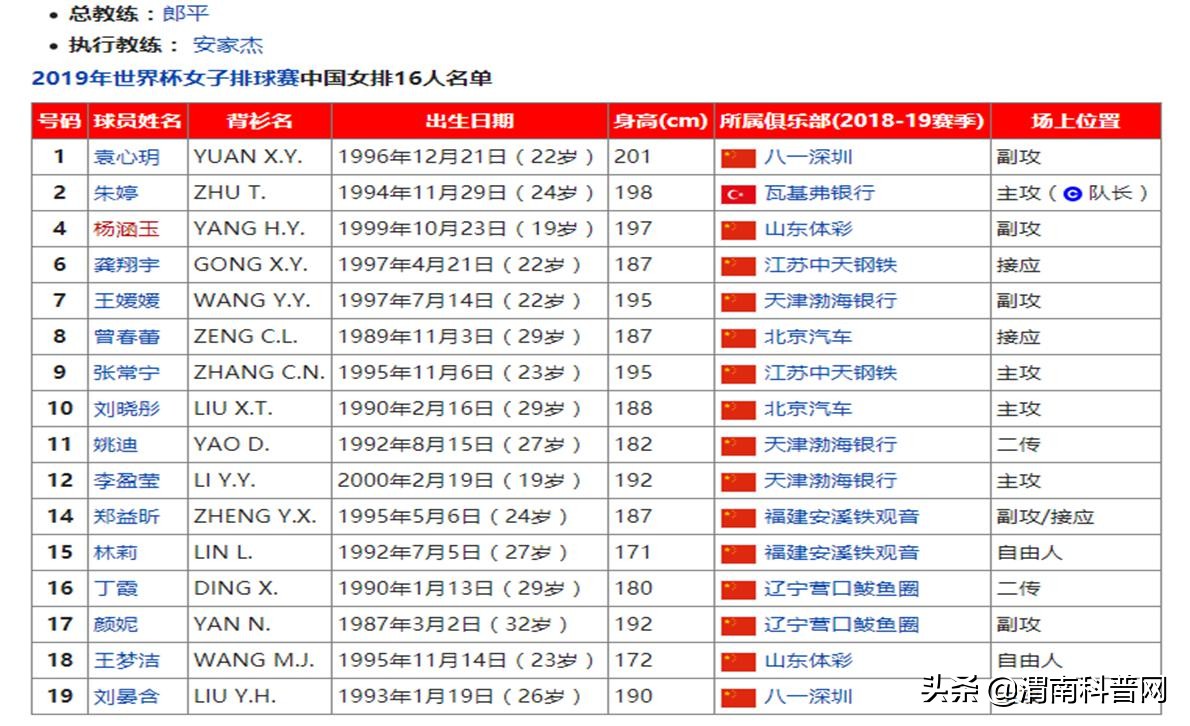Image resolution: width=1190 pixels, height=726 pixels.
Task: Open club link 福建安溪铁观音 in 郑益昕's row
Action: 842,517
